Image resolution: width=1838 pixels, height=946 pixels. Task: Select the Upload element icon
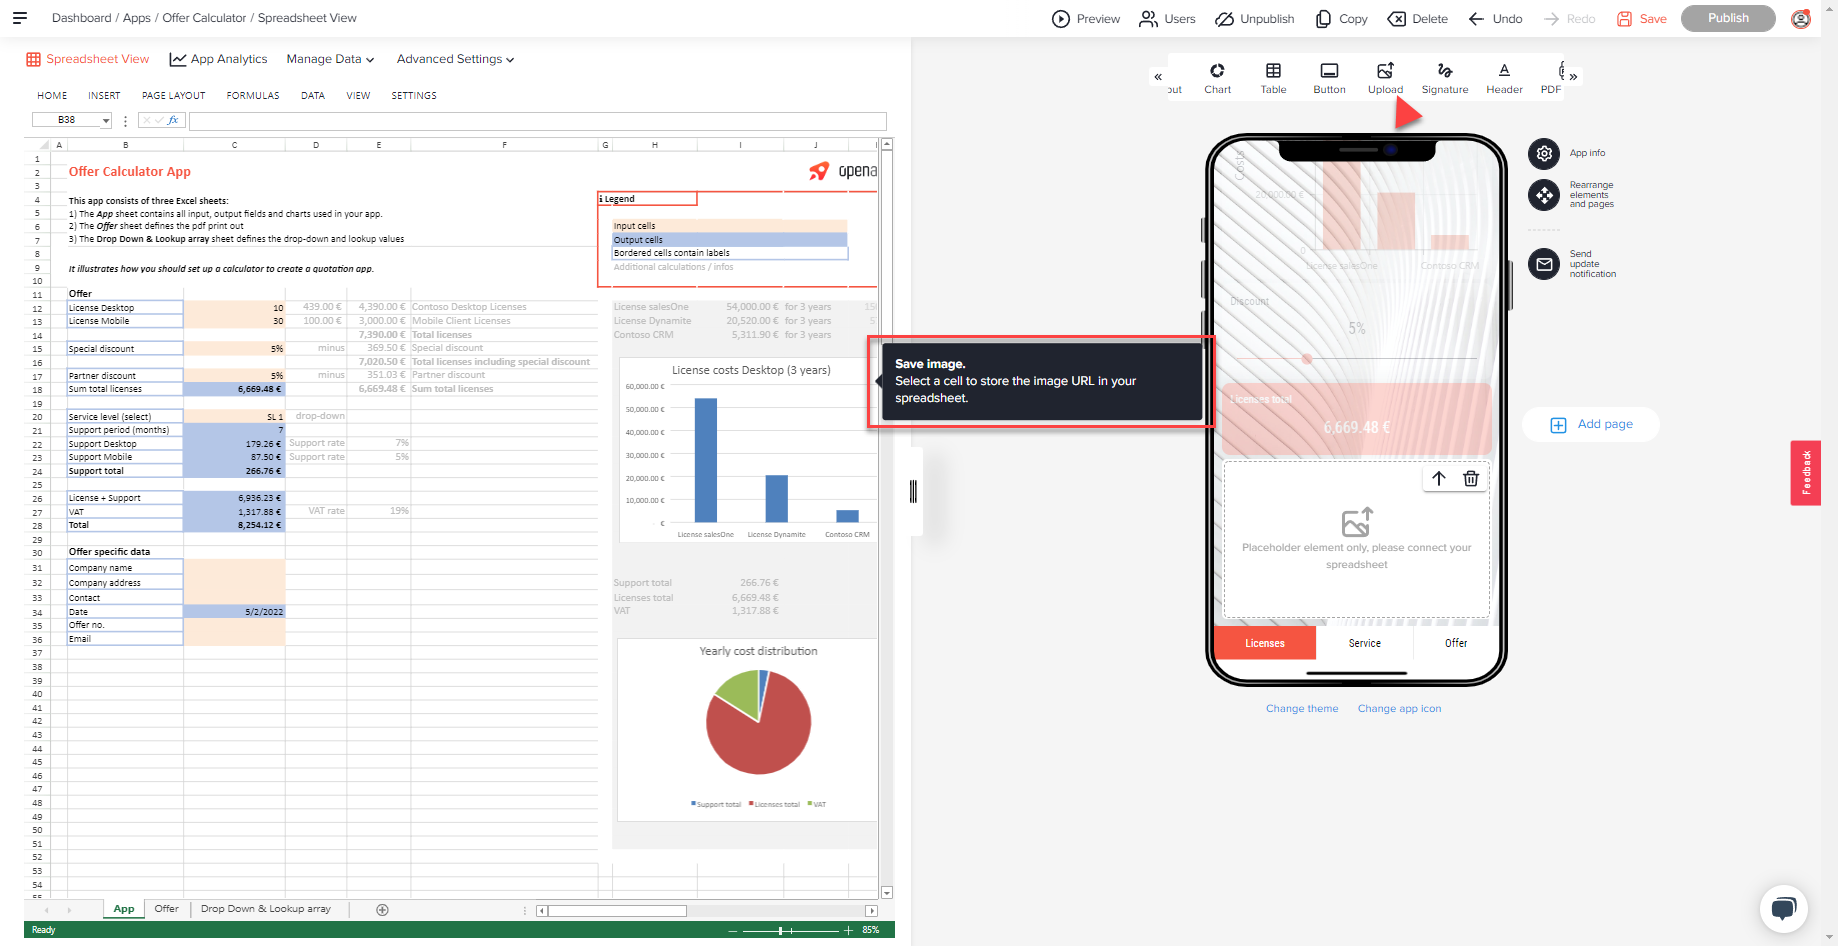pos(1385,71)
